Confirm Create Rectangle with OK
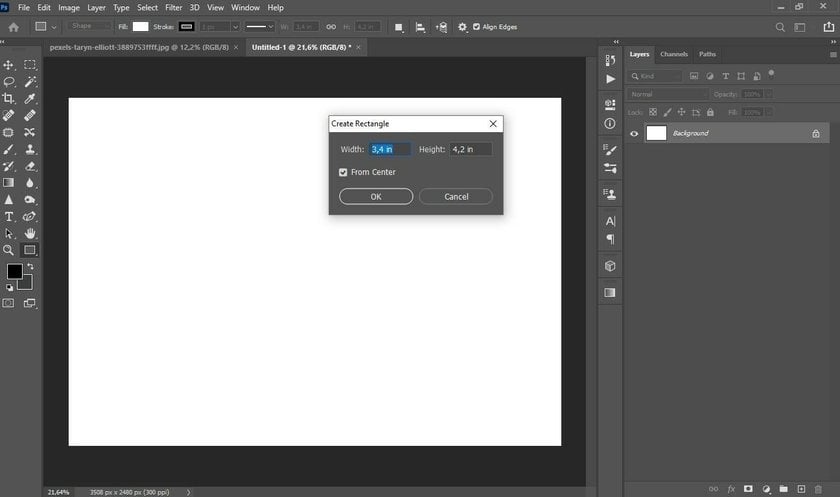This screenshot has width=840, height=497. 376,197
